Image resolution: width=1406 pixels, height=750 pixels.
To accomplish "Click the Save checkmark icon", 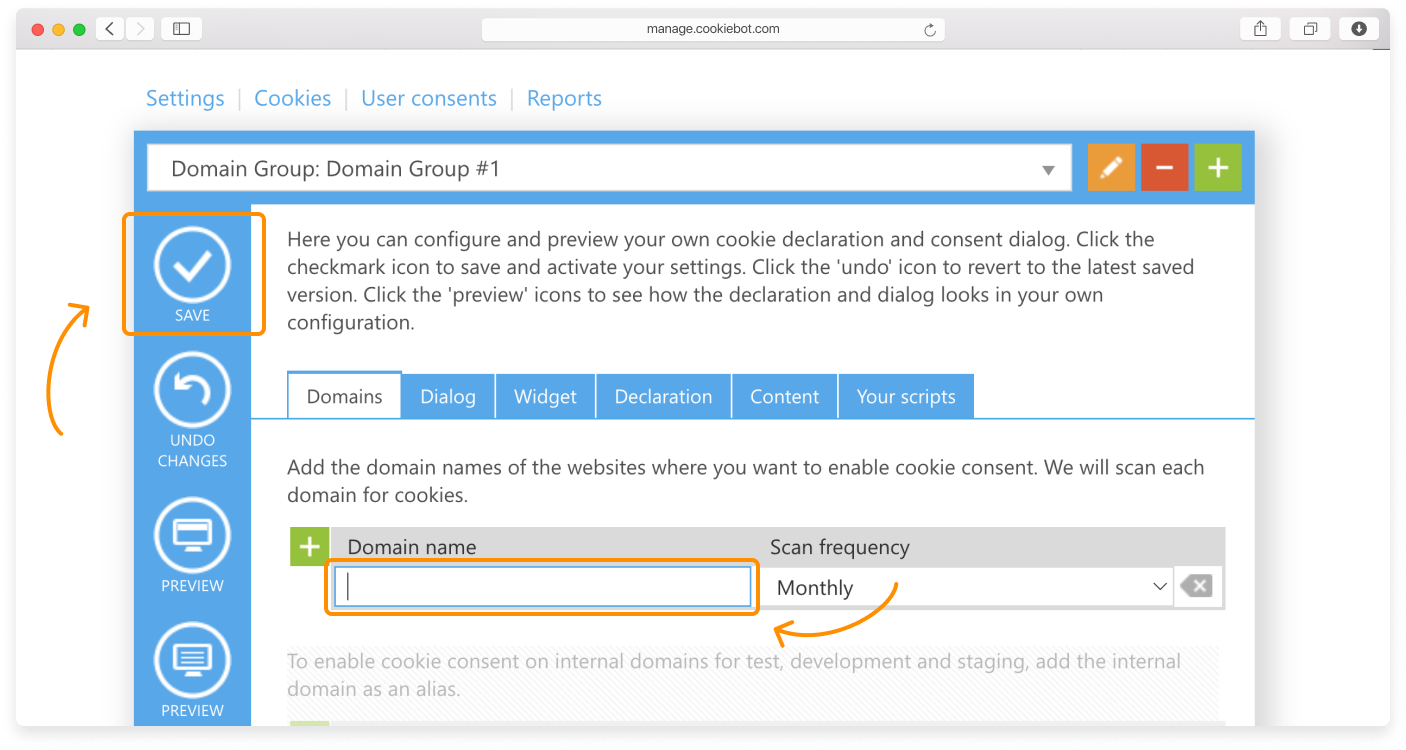I will pyautogui.click(x=192, y=265).
